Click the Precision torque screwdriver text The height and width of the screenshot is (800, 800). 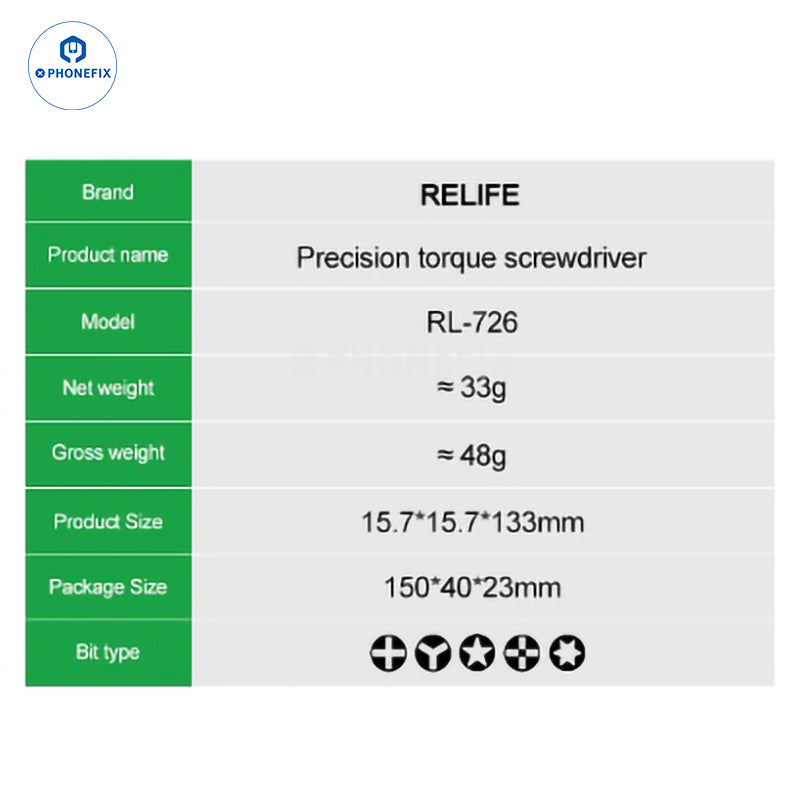[x=471, y=258]
